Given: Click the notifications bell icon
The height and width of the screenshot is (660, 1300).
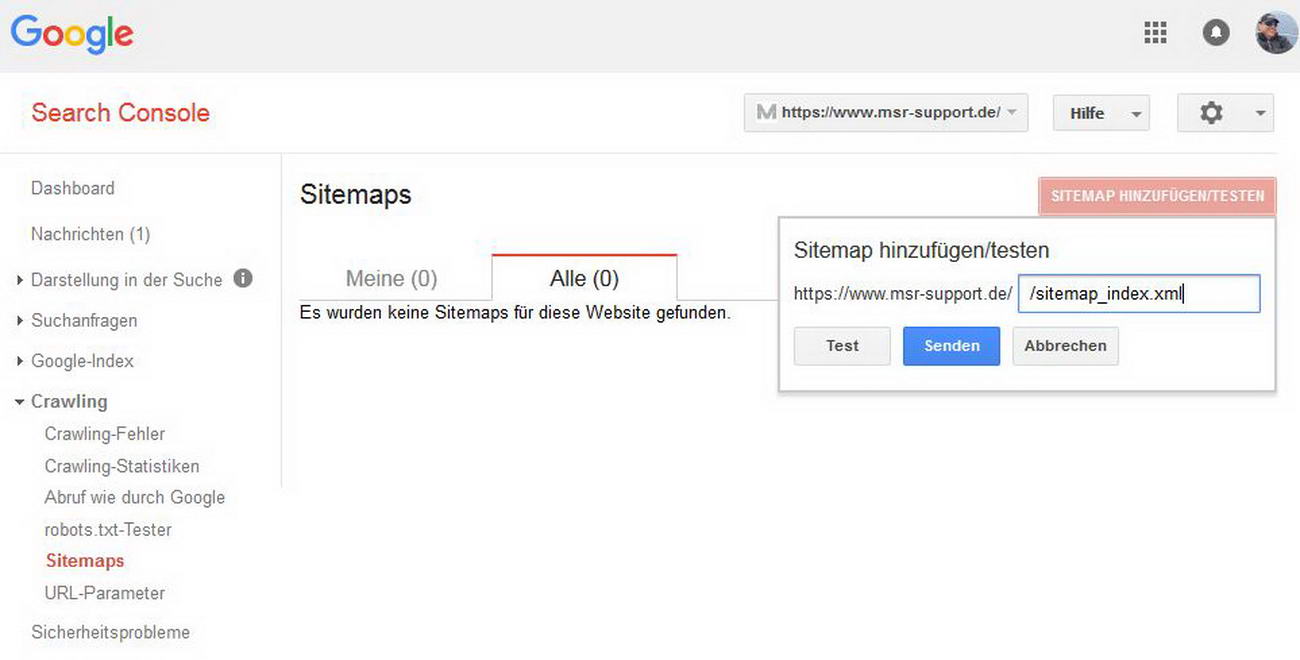Looking at the screenshot, I should coord(1215,33).
